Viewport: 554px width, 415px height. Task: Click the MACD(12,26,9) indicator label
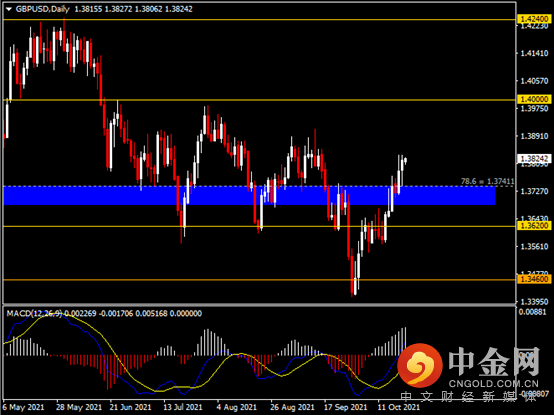[x=34, y=313]
